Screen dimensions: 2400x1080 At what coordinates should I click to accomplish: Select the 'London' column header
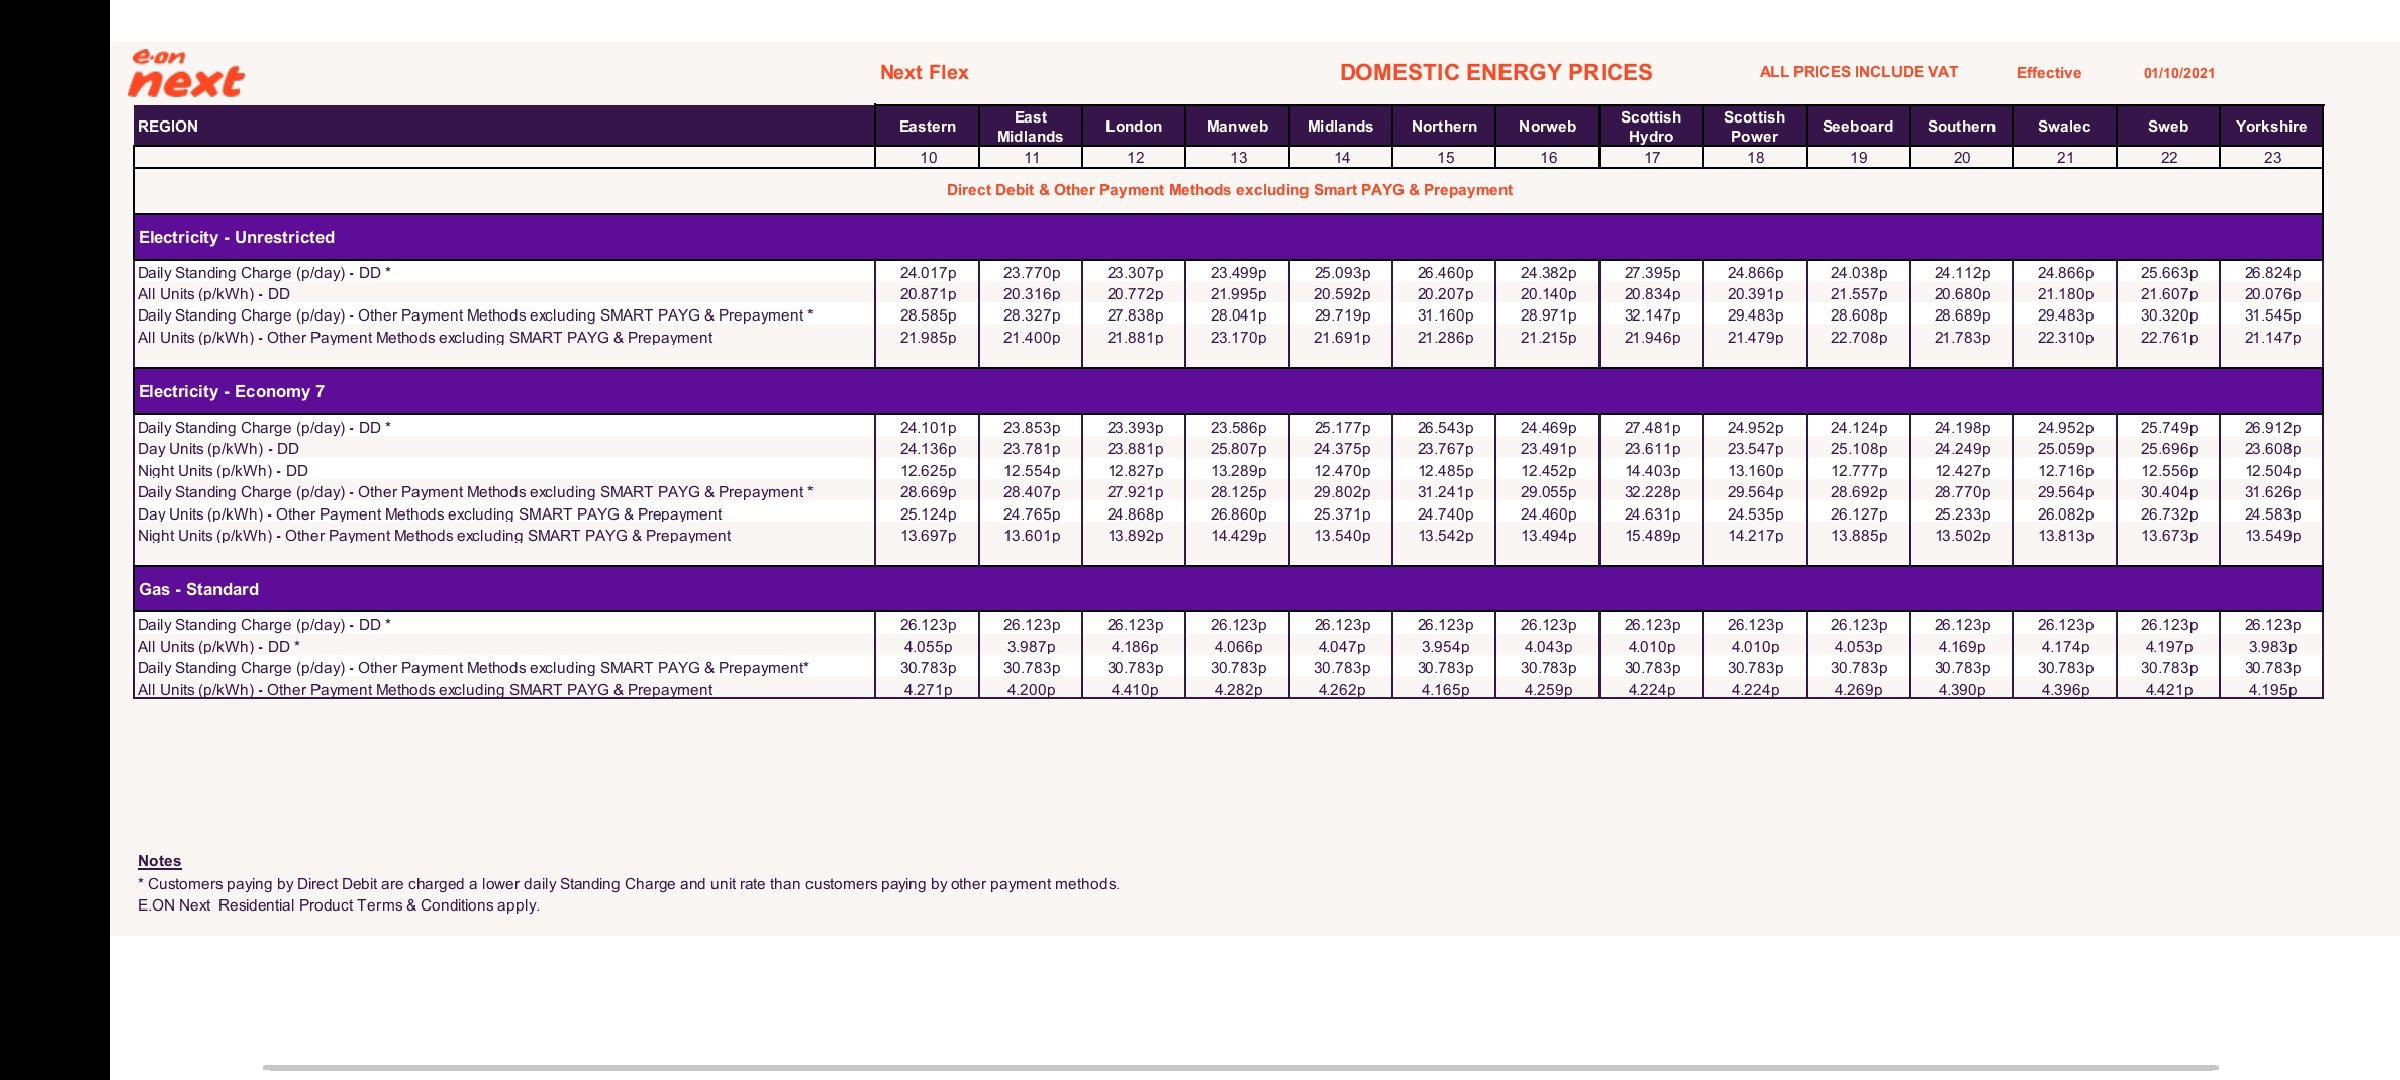1133,126
